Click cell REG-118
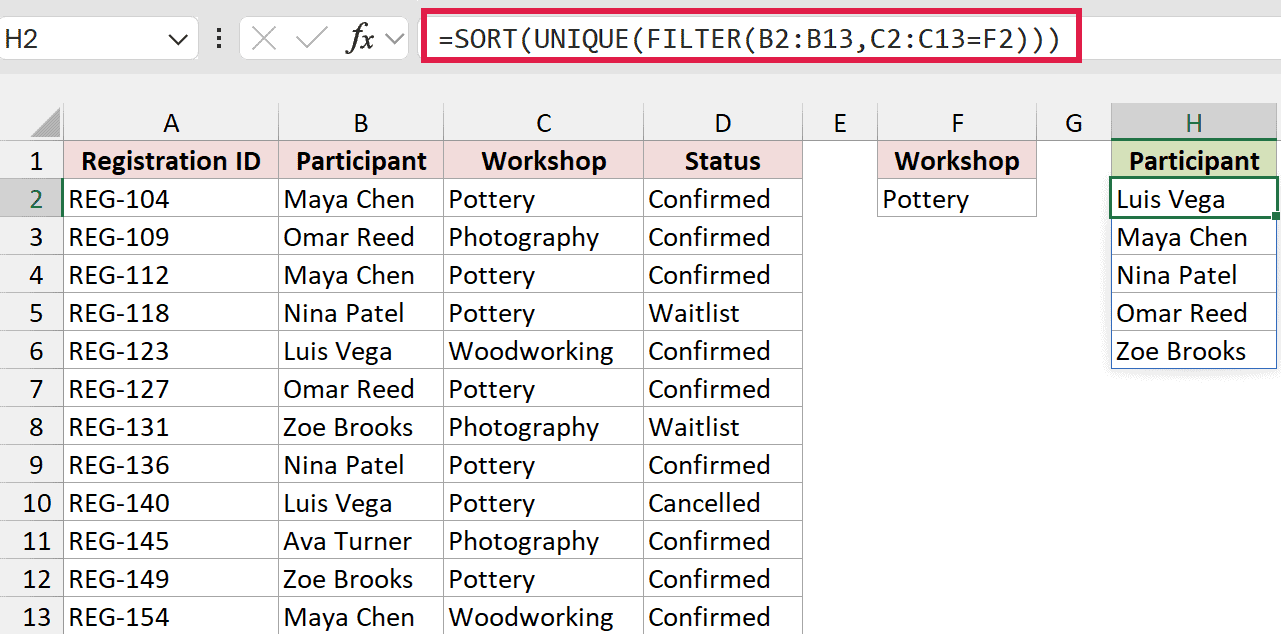The image size is (1281, 634). click(x=171, y=313)
